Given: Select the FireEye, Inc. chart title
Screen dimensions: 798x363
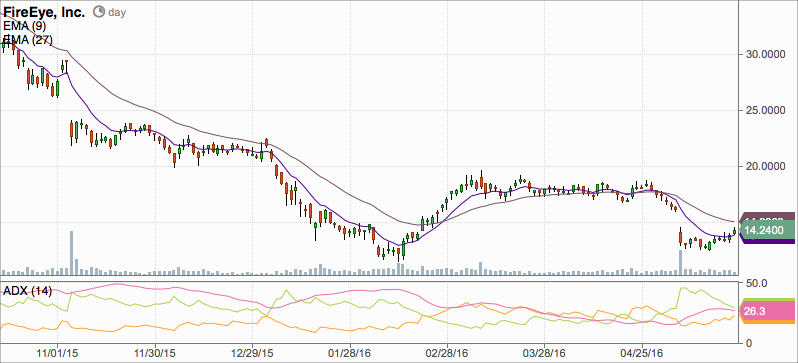Looking at the screenshot, I should click(x=44, y=12).
